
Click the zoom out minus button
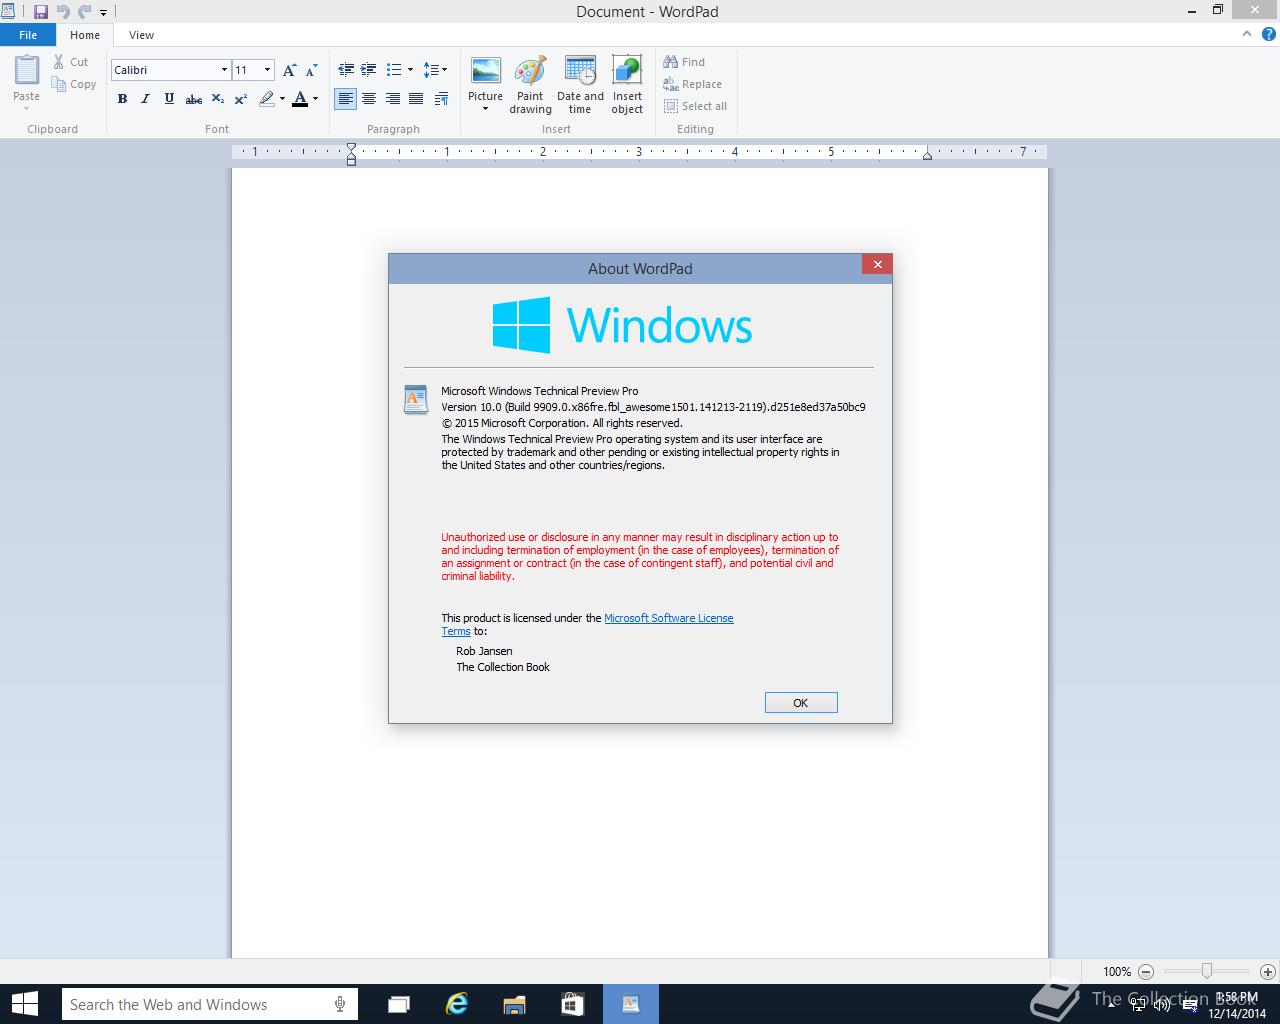click(1146, 971)
